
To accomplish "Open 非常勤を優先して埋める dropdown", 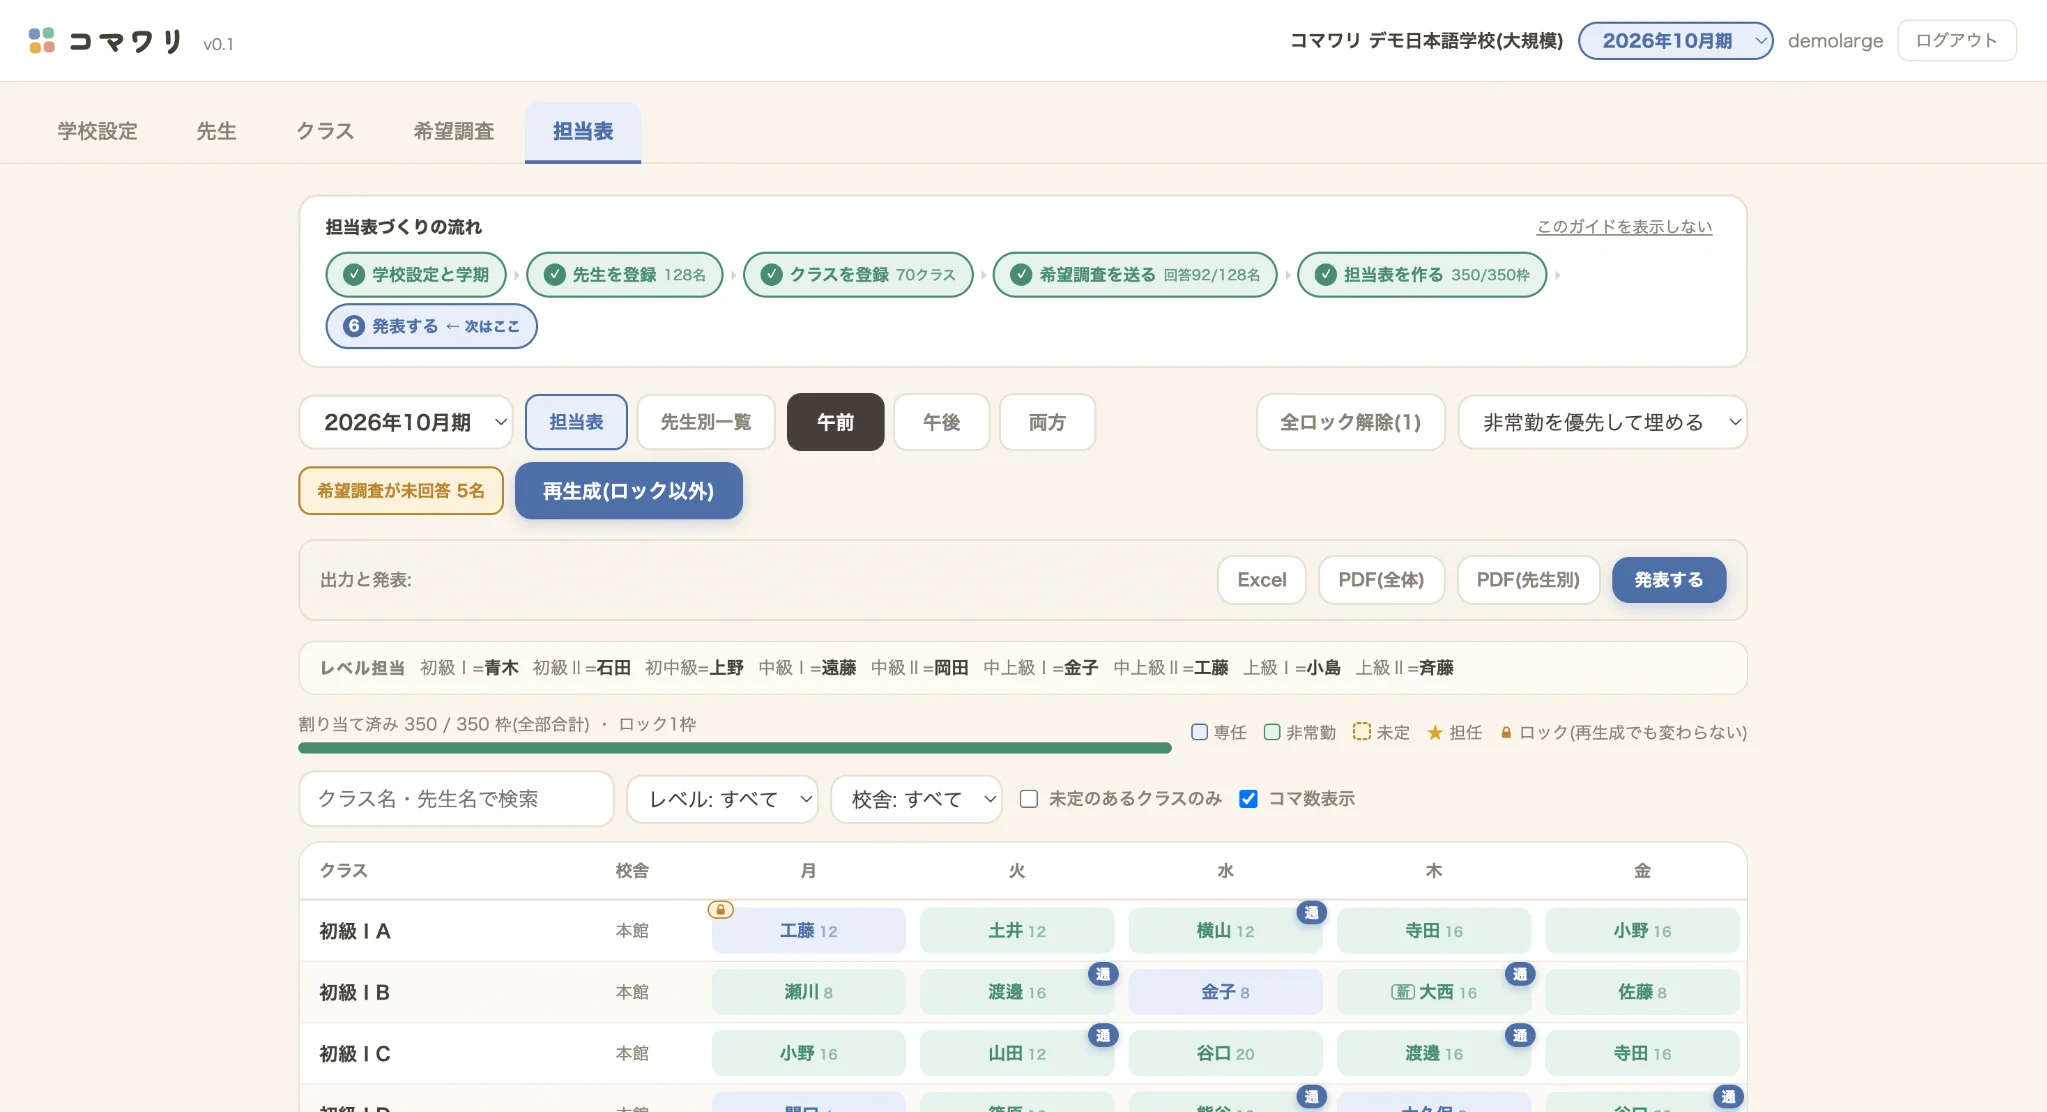I will pos(1602,422).
